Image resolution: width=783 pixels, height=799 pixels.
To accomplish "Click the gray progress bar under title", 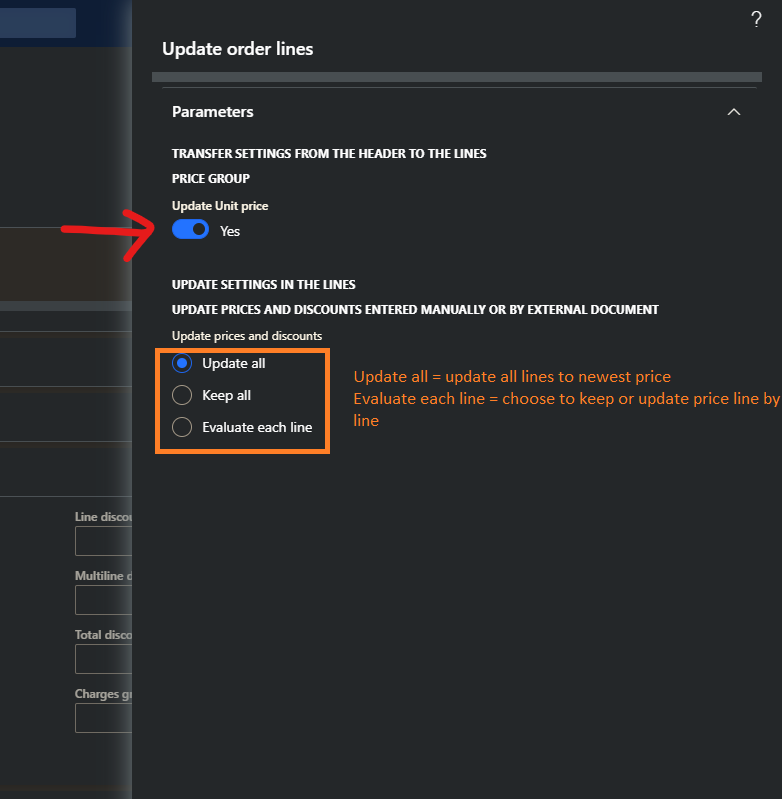I will click(457, 77).
